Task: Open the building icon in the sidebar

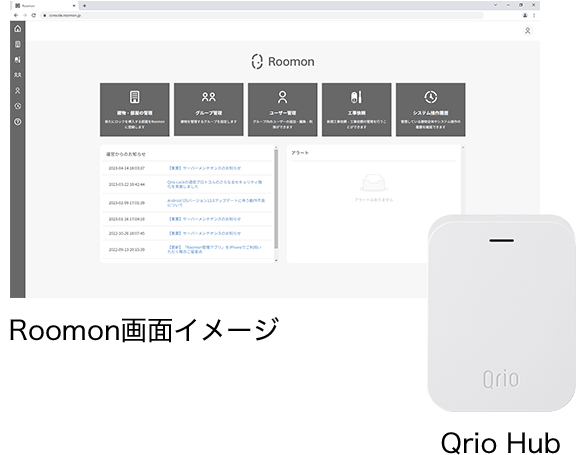Action: (x=18, y=44)
